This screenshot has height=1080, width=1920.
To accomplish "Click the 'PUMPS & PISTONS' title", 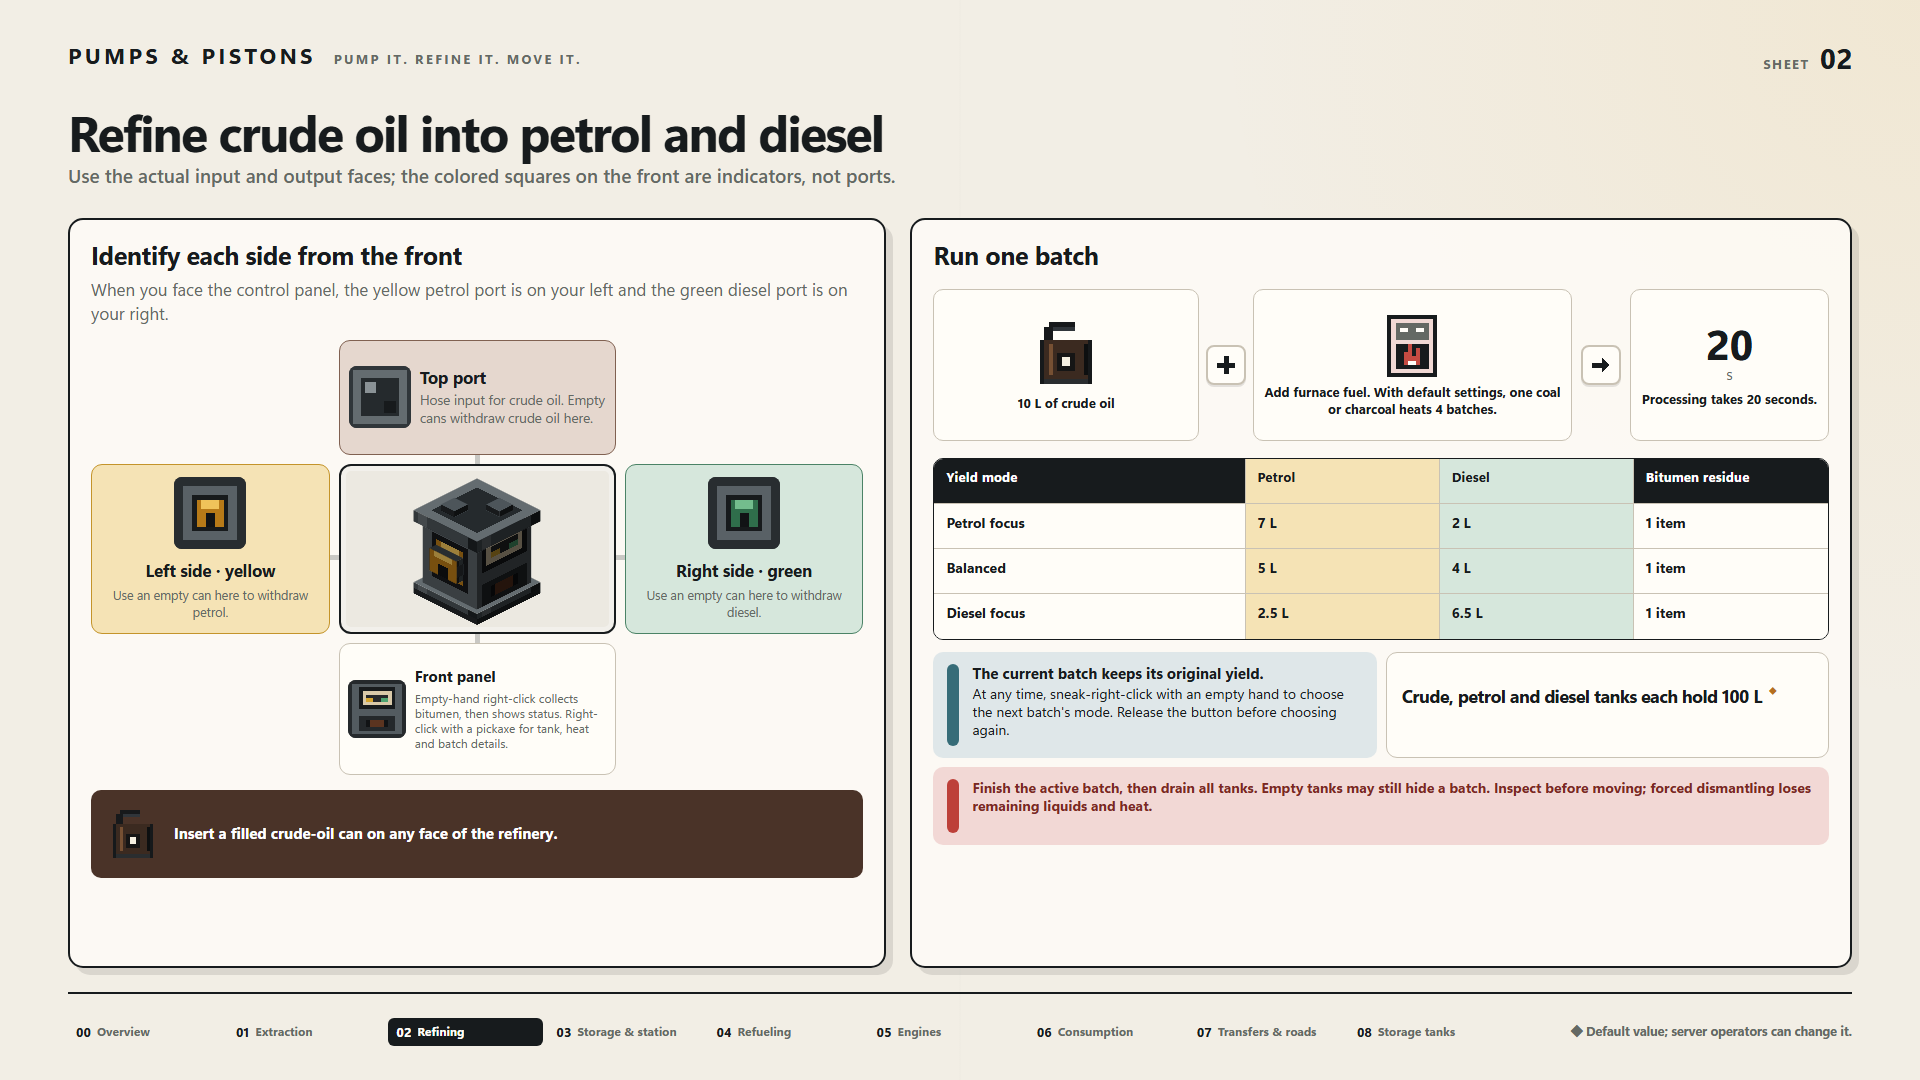I will pyautogui.click(x=191, y=57).
